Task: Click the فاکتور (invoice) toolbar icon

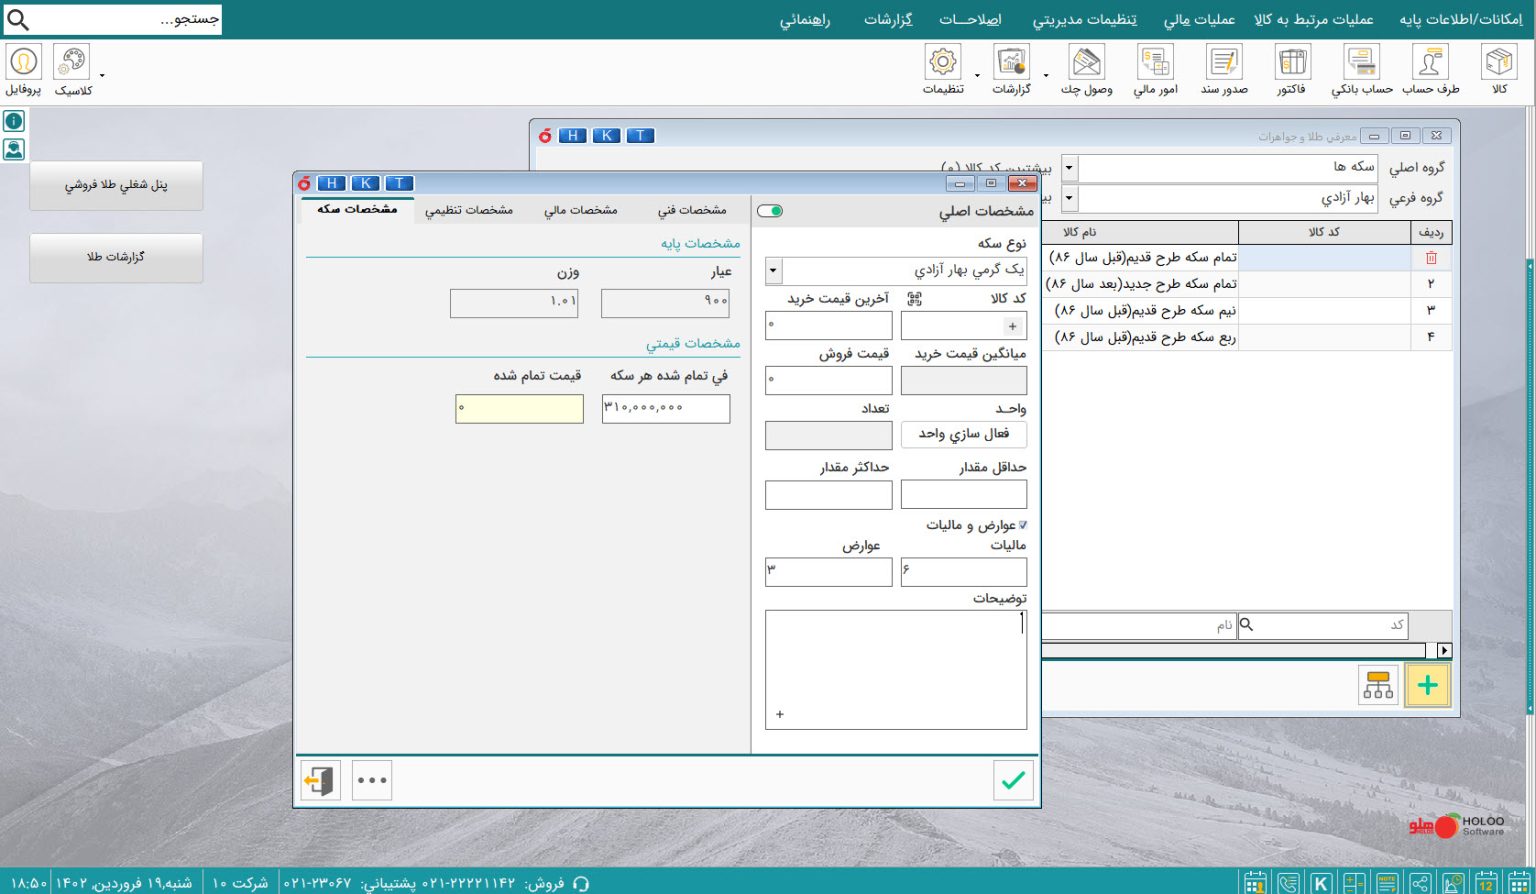Action: tap(1291, 68)
